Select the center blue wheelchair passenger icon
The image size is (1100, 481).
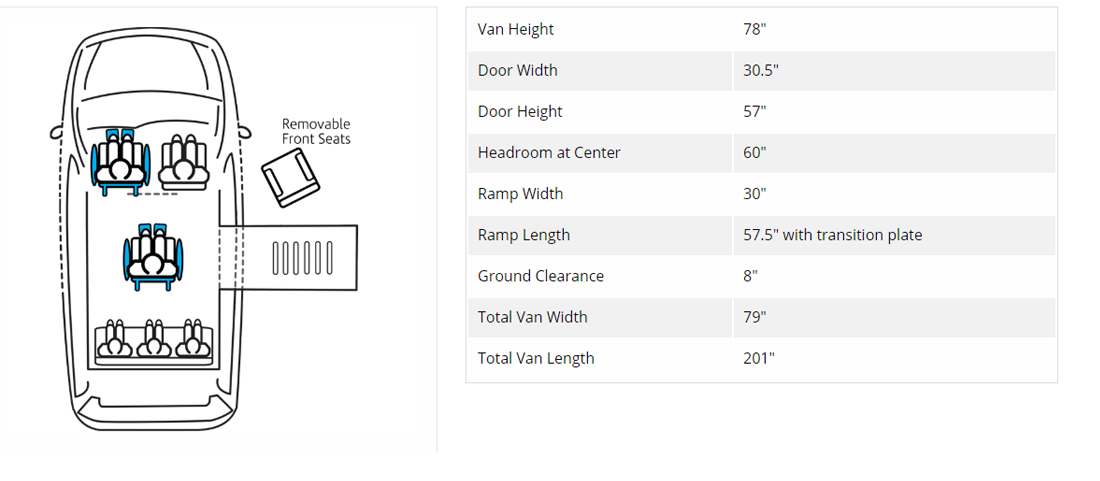pos(153,257)
